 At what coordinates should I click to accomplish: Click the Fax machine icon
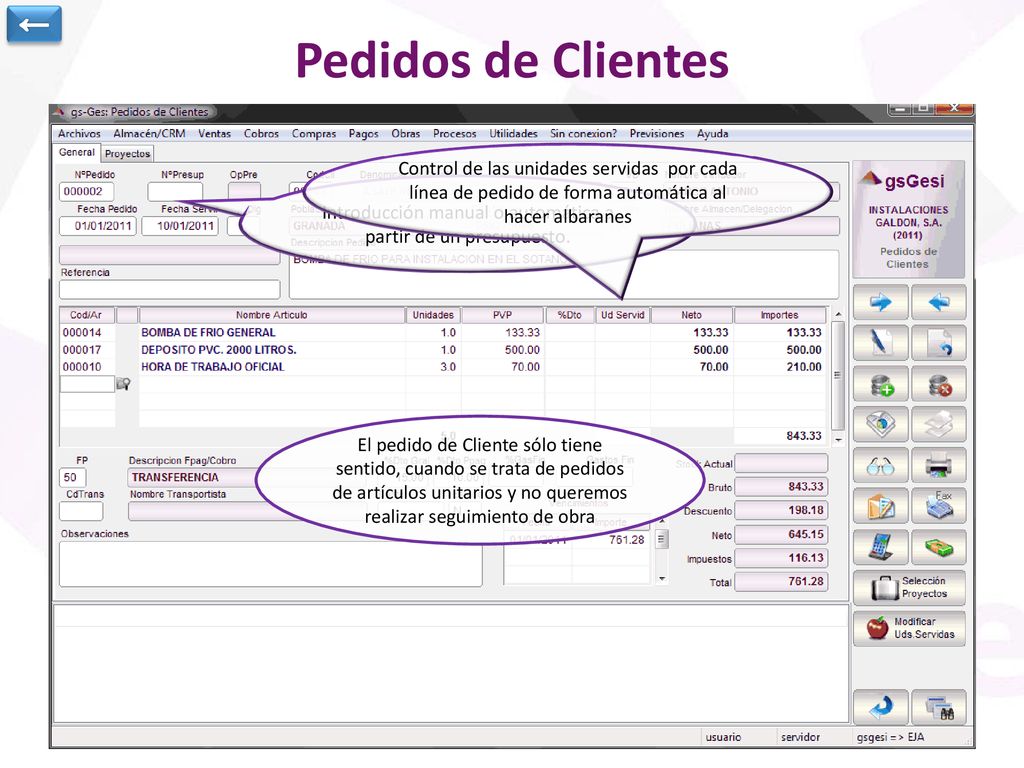938,506
